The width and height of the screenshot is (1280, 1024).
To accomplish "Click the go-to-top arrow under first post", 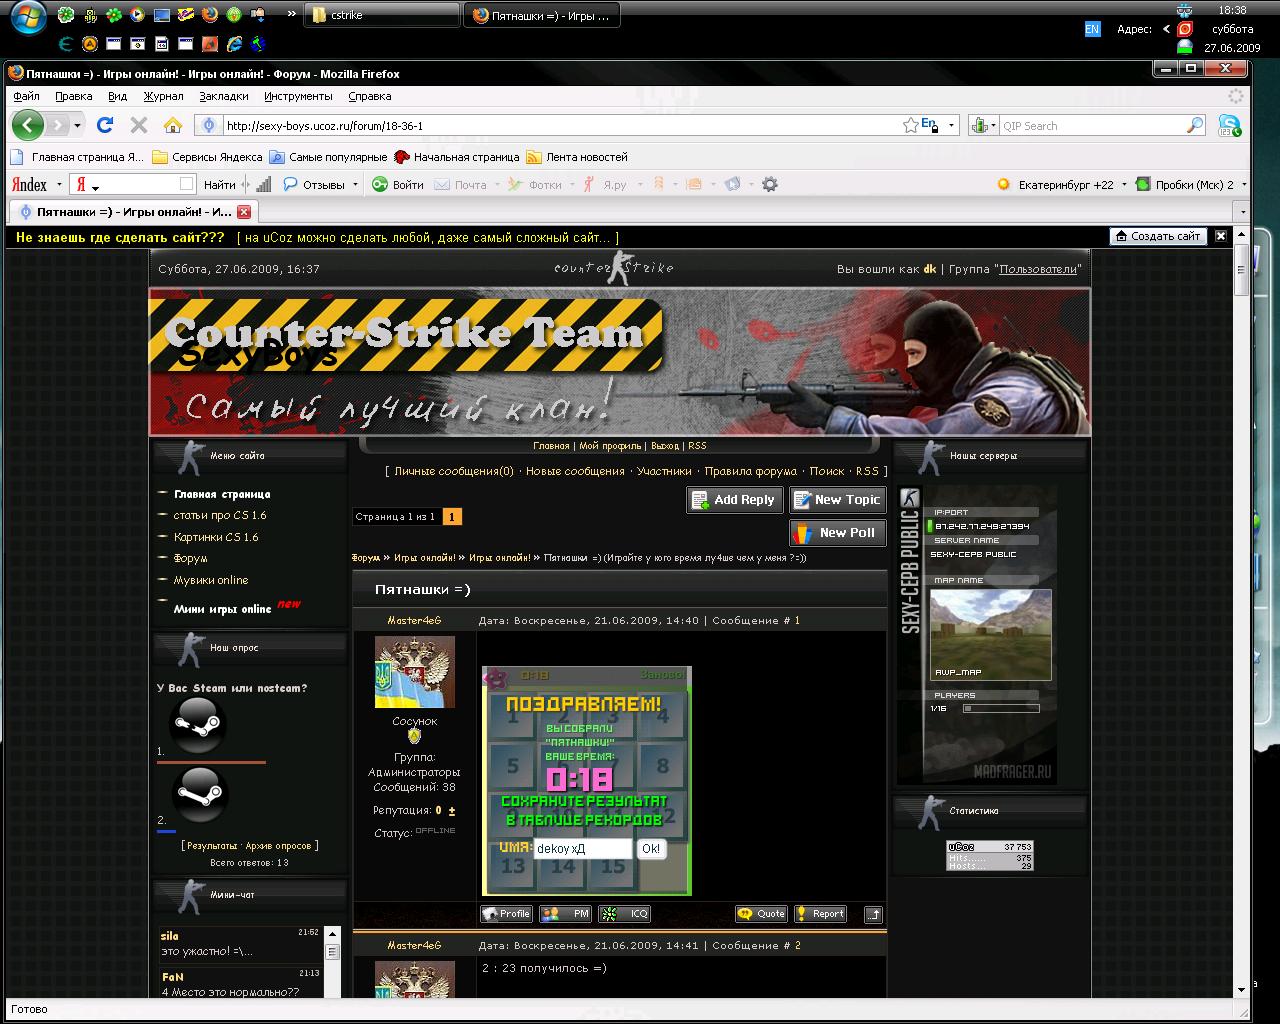I will pyautogui.click(x=873, y=913).
